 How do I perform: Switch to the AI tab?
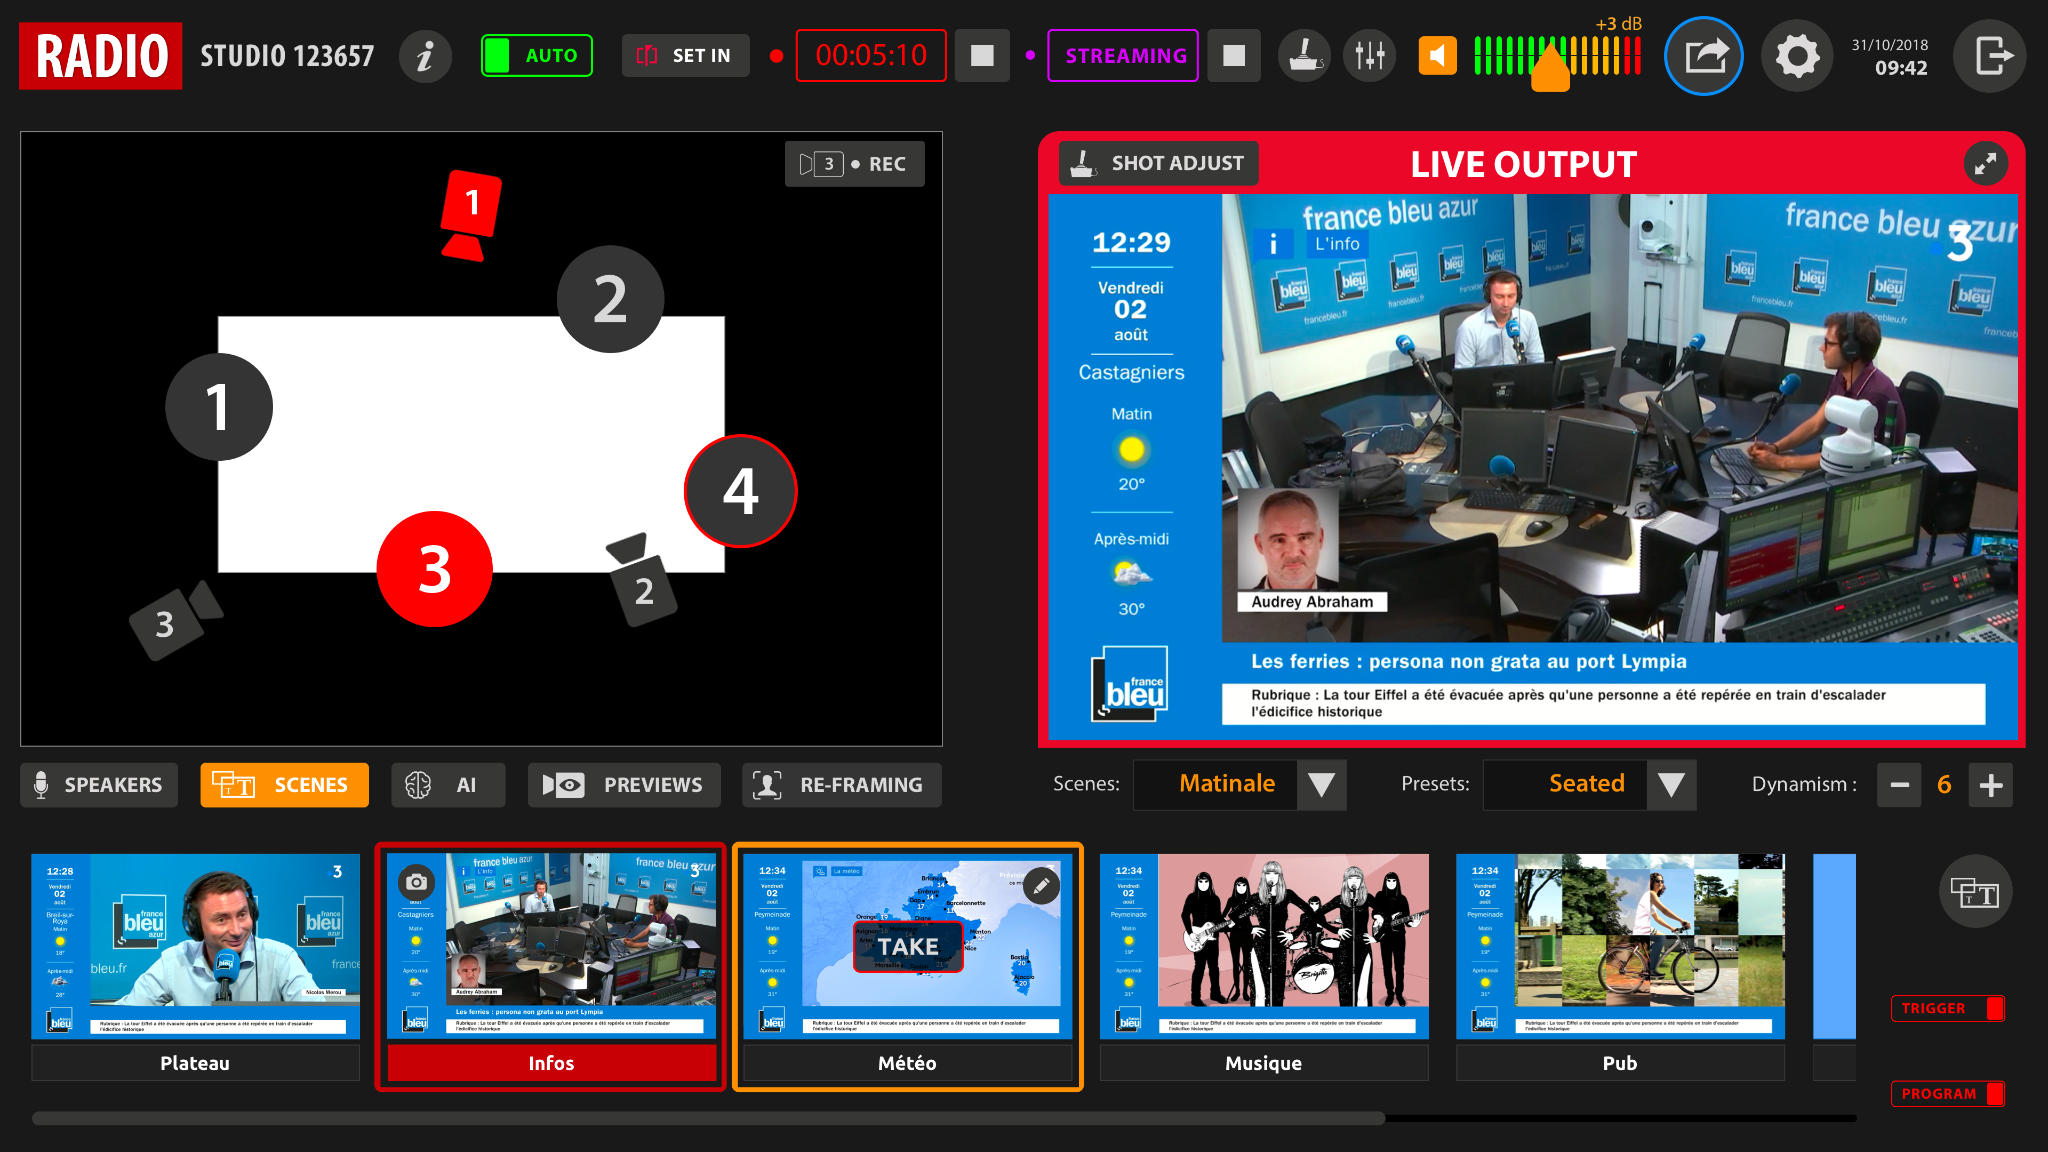pos(448,785)
